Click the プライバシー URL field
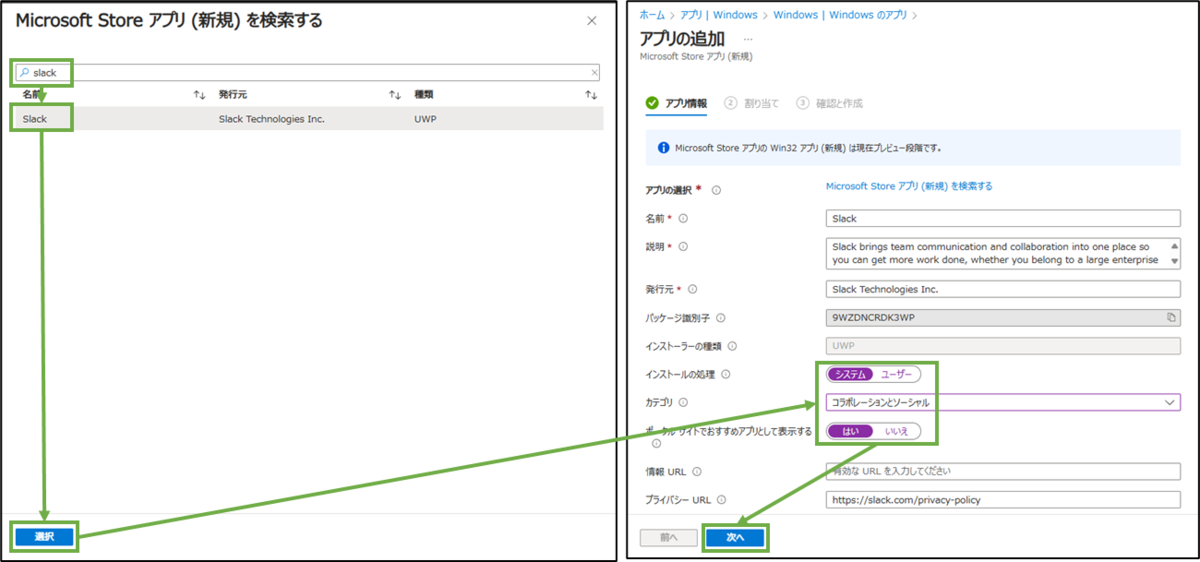 (1003, 500)
